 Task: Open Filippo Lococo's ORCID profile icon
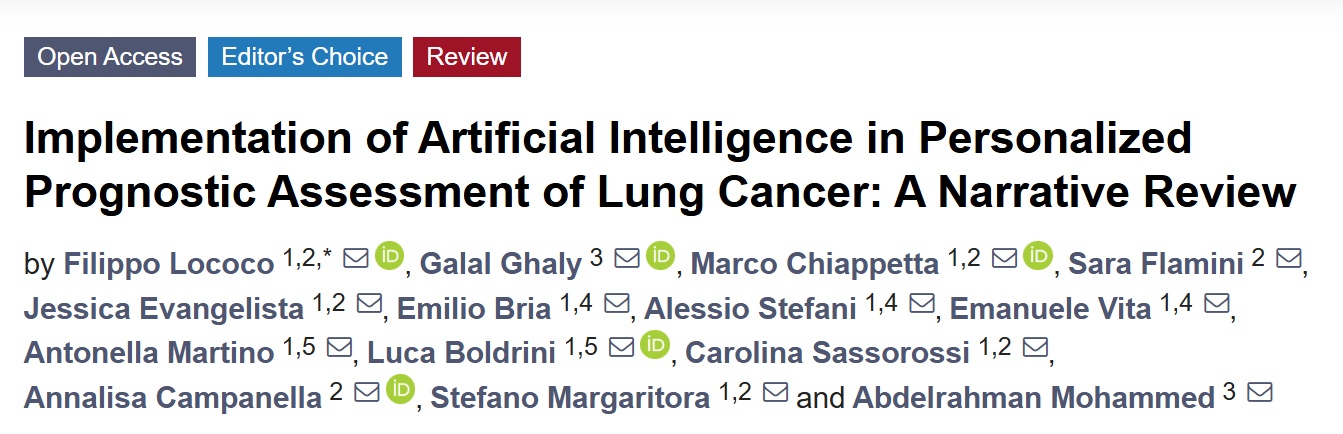tap(389, 258)
